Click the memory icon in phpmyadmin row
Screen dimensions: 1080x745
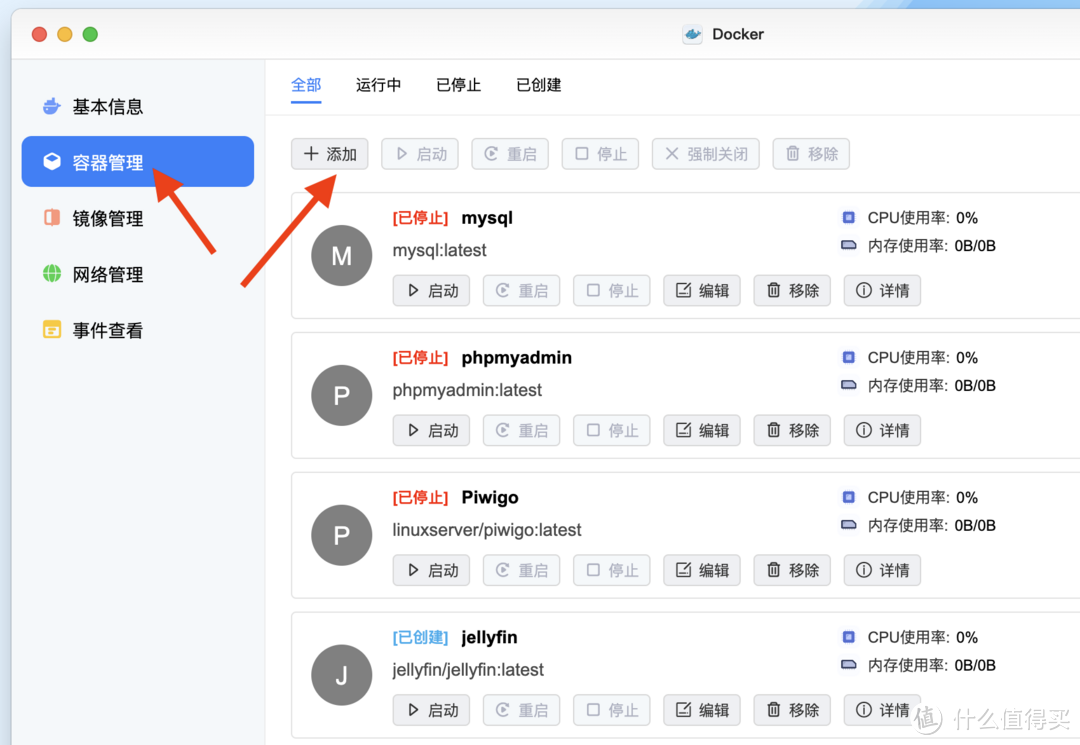click(x=849, y=385)
